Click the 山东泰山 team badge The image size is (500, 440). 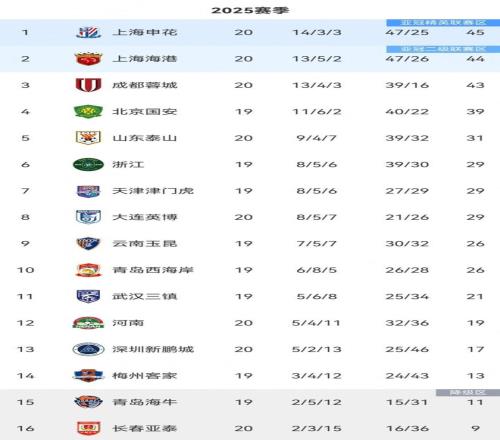point(88,138)
